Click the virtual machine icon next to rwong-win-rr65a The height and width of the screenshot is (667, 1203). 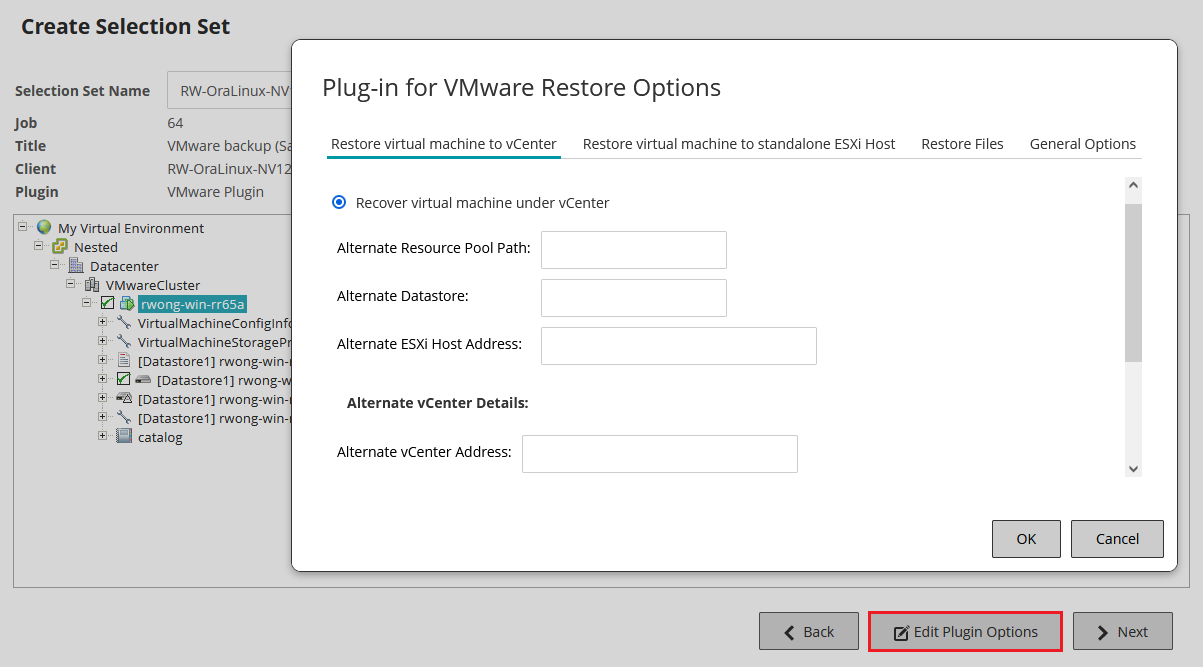(x=127, y=304)
